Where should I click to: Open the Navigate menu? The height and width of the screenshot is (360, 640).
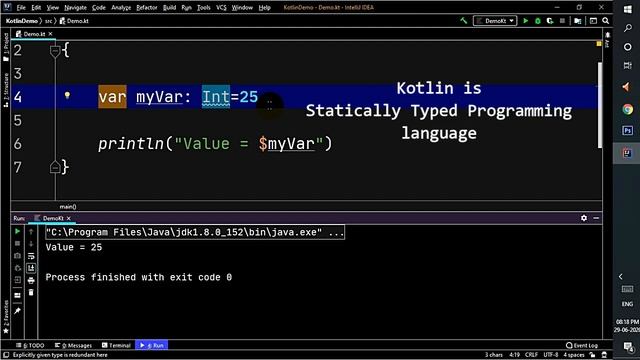(x=76, y=7)
